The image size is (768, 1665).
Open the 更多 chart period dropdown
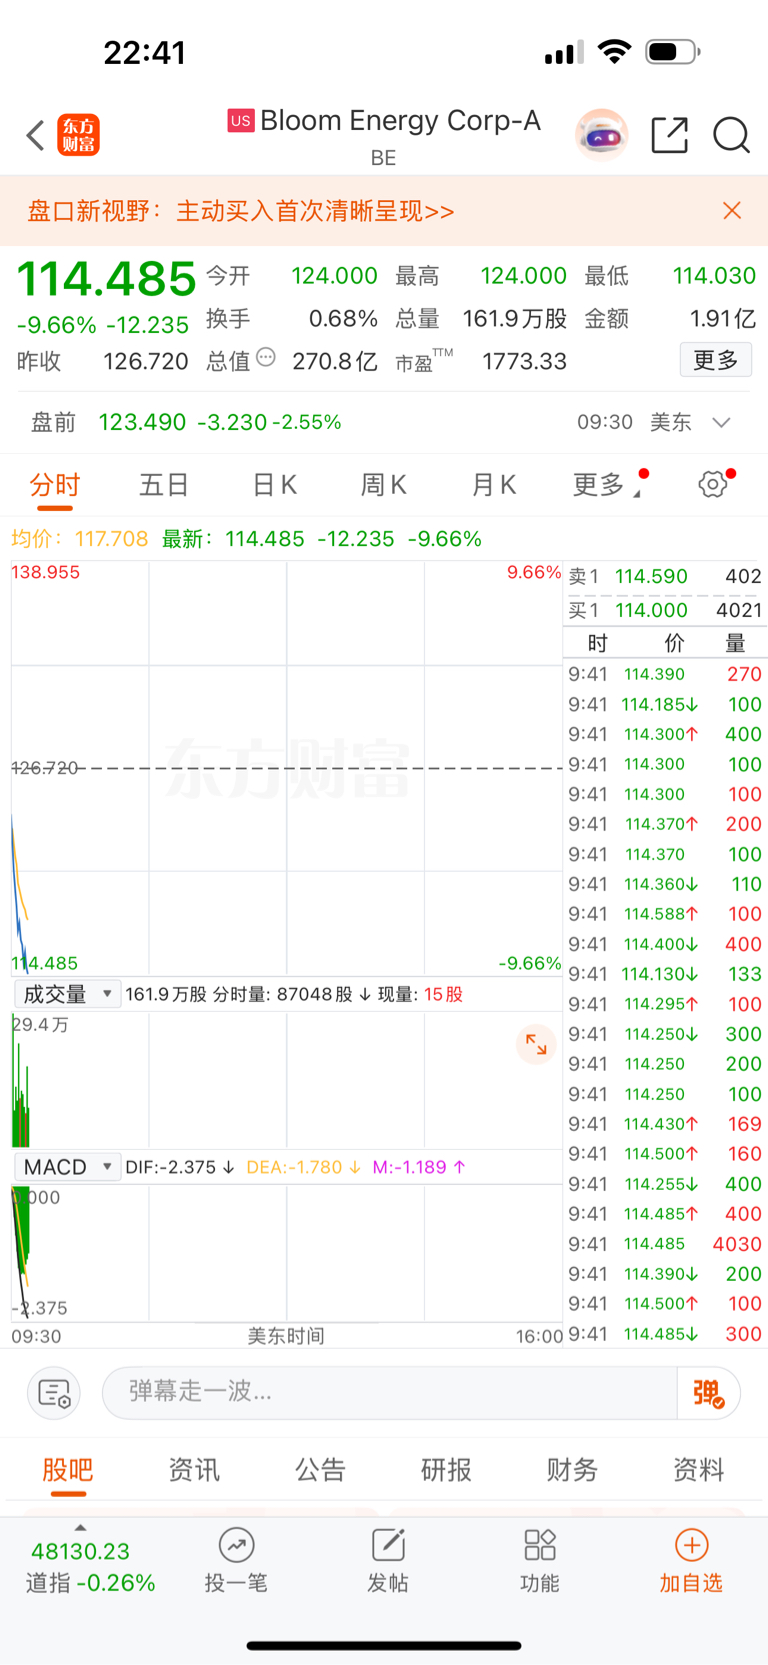point(608,485)
